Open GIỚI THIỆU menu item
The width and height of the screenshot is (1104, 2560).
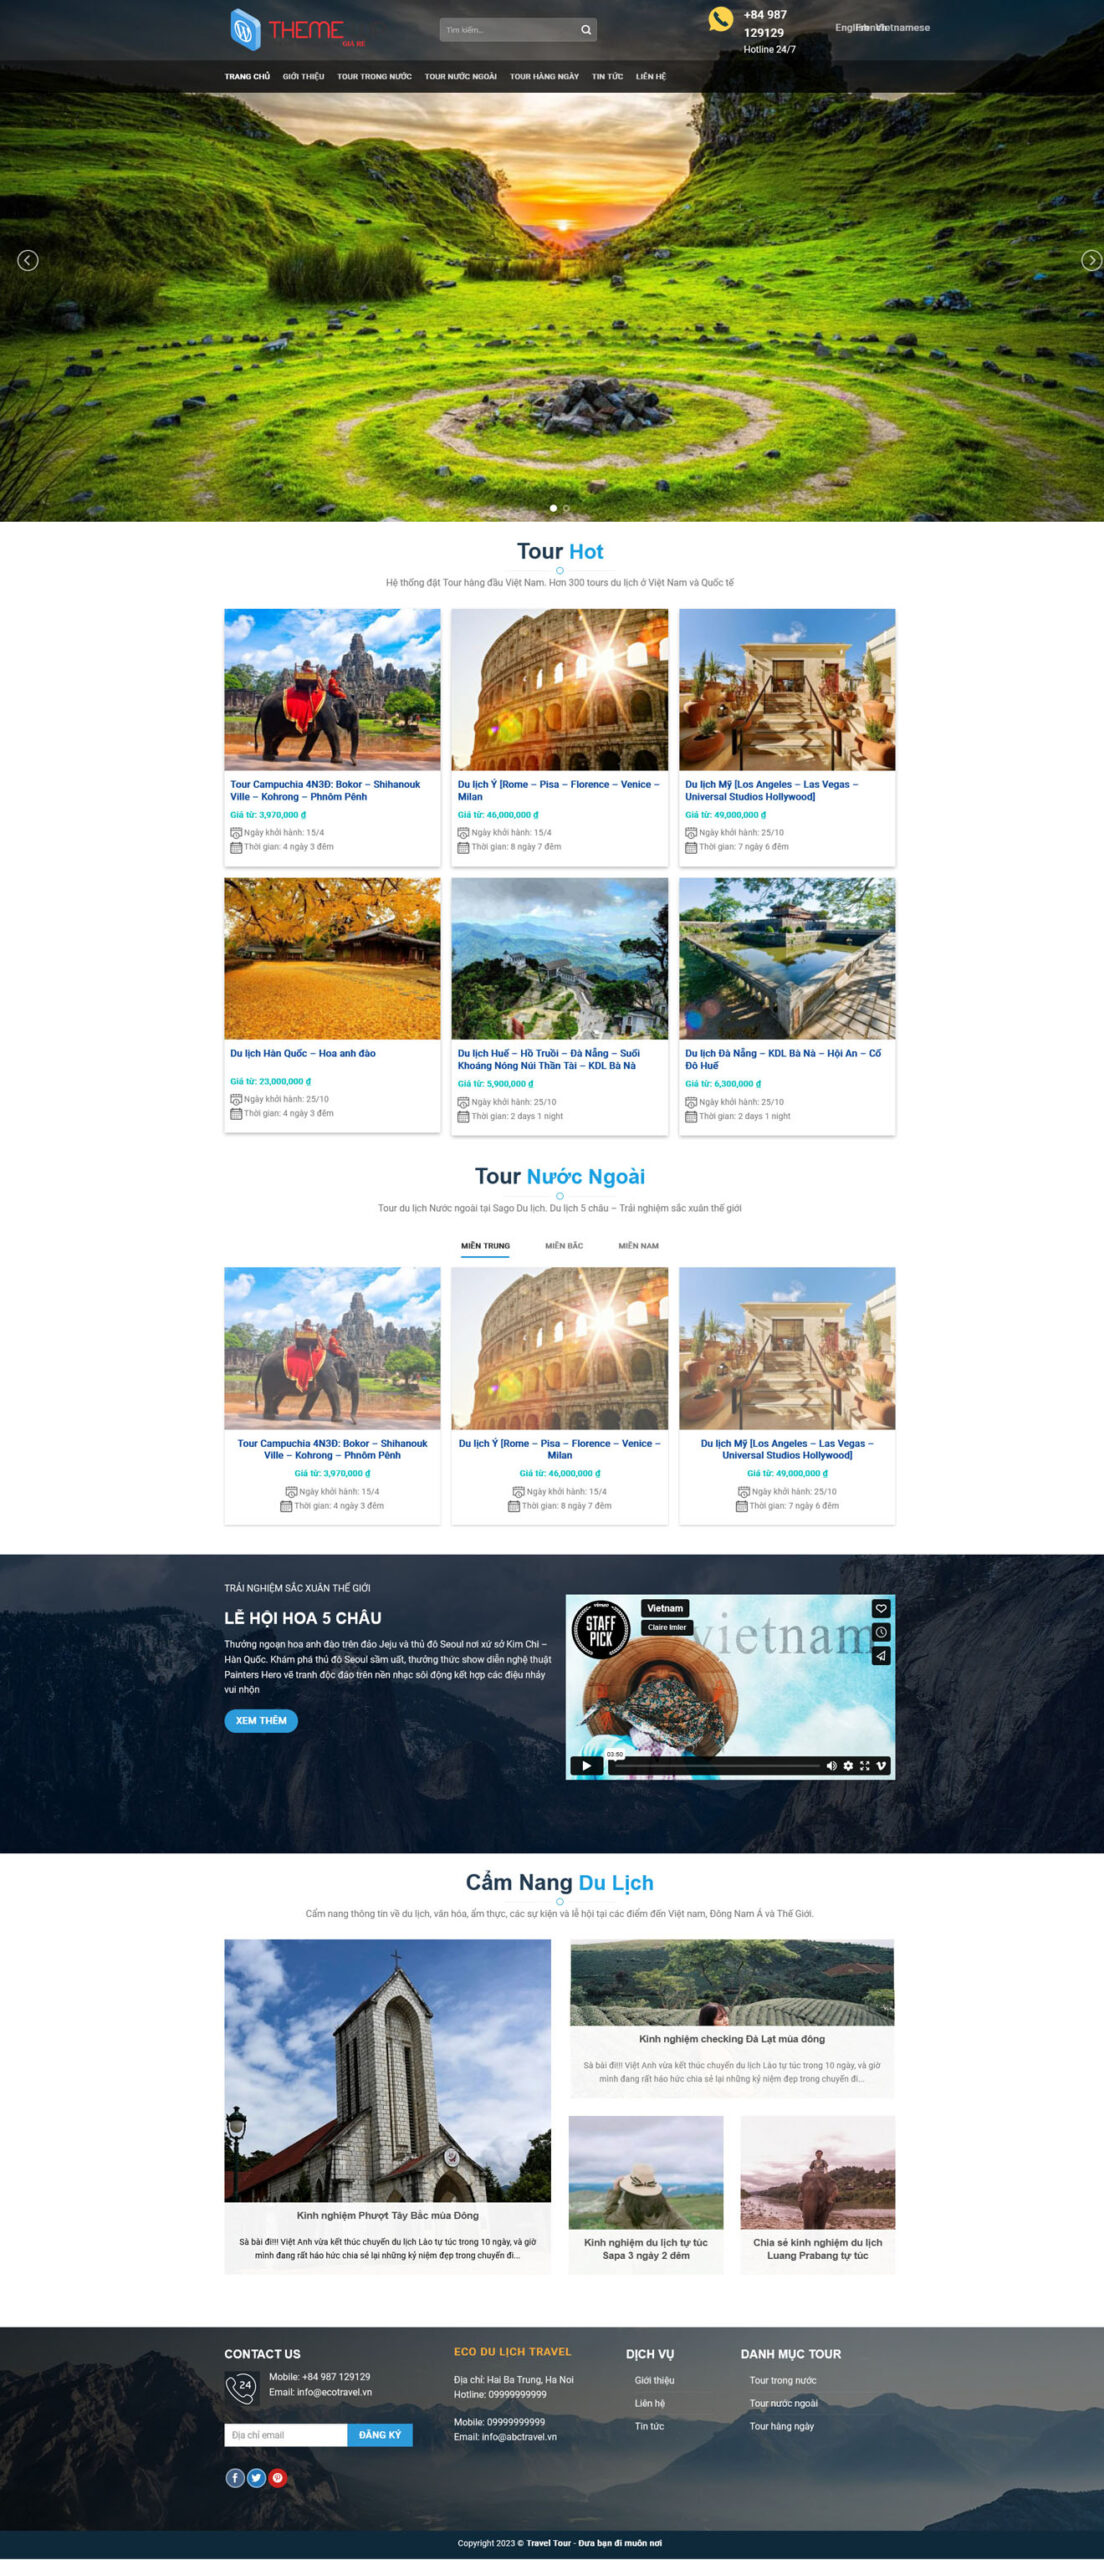303,76
